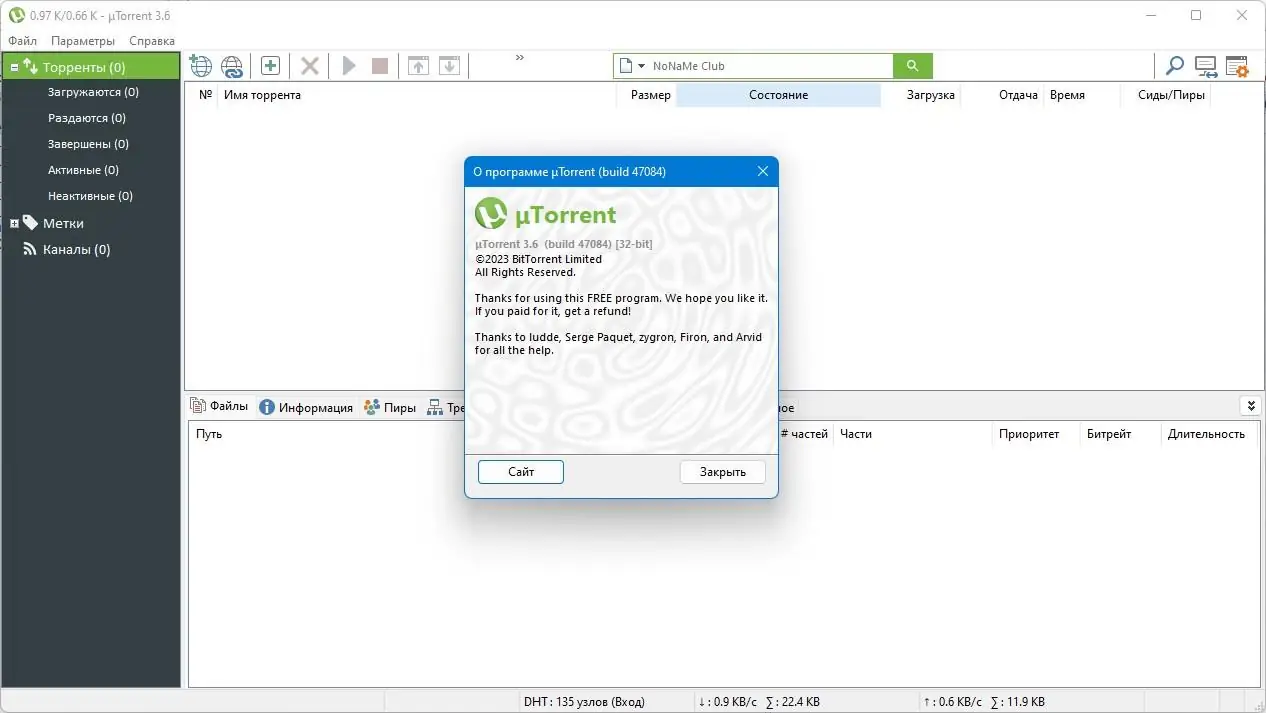
Task: Switch to the Информация tab
Action: [x=306, y=407]
